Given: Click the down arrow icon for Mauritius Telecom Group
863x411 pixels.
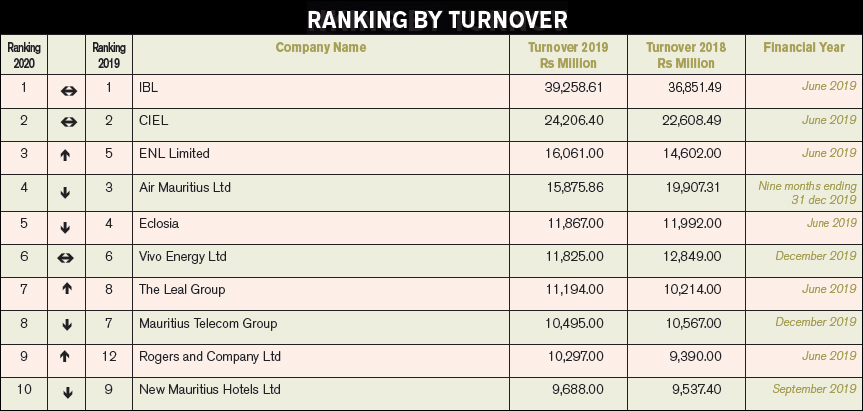Looking at the screenshot, I should (67, 325).
